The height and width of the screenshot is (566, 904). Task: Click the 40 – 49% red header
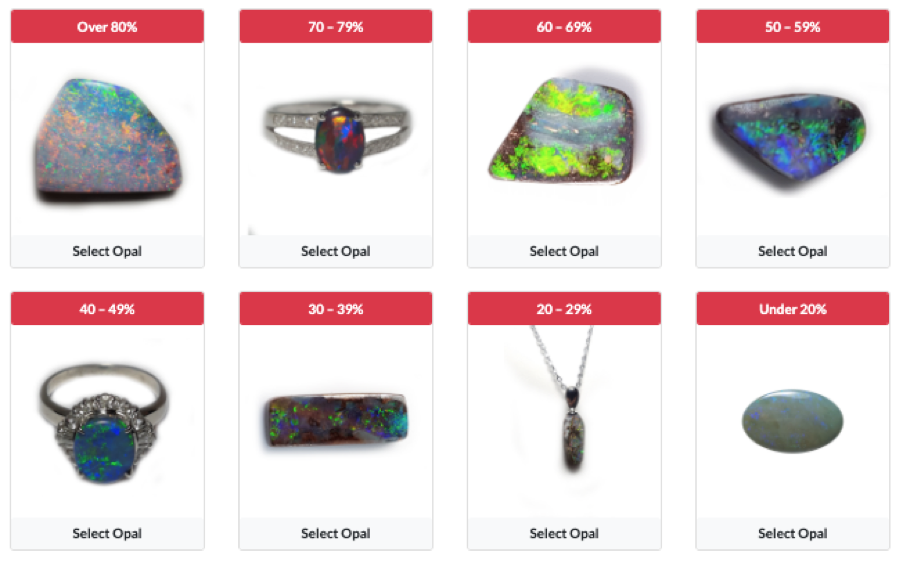[x=107, y=309]
